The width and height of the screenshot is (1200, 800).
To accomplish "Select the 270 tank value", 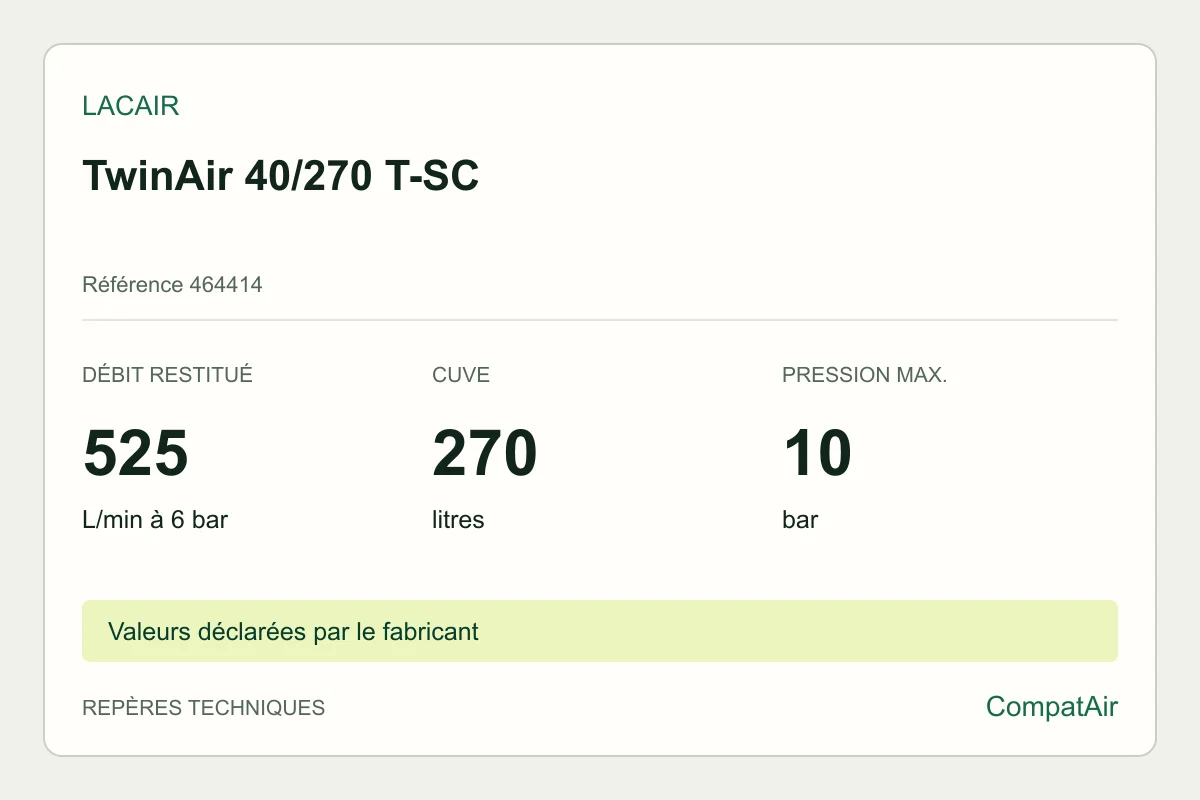I will pyautogui.click(x=485, y=453).
